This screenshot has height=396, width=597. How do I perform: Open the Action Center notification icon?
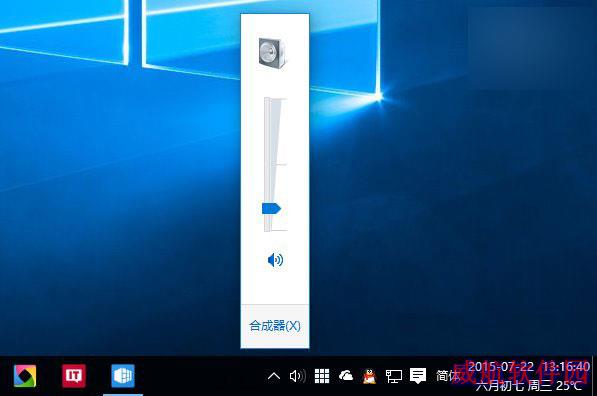click(x=418, y=375)
